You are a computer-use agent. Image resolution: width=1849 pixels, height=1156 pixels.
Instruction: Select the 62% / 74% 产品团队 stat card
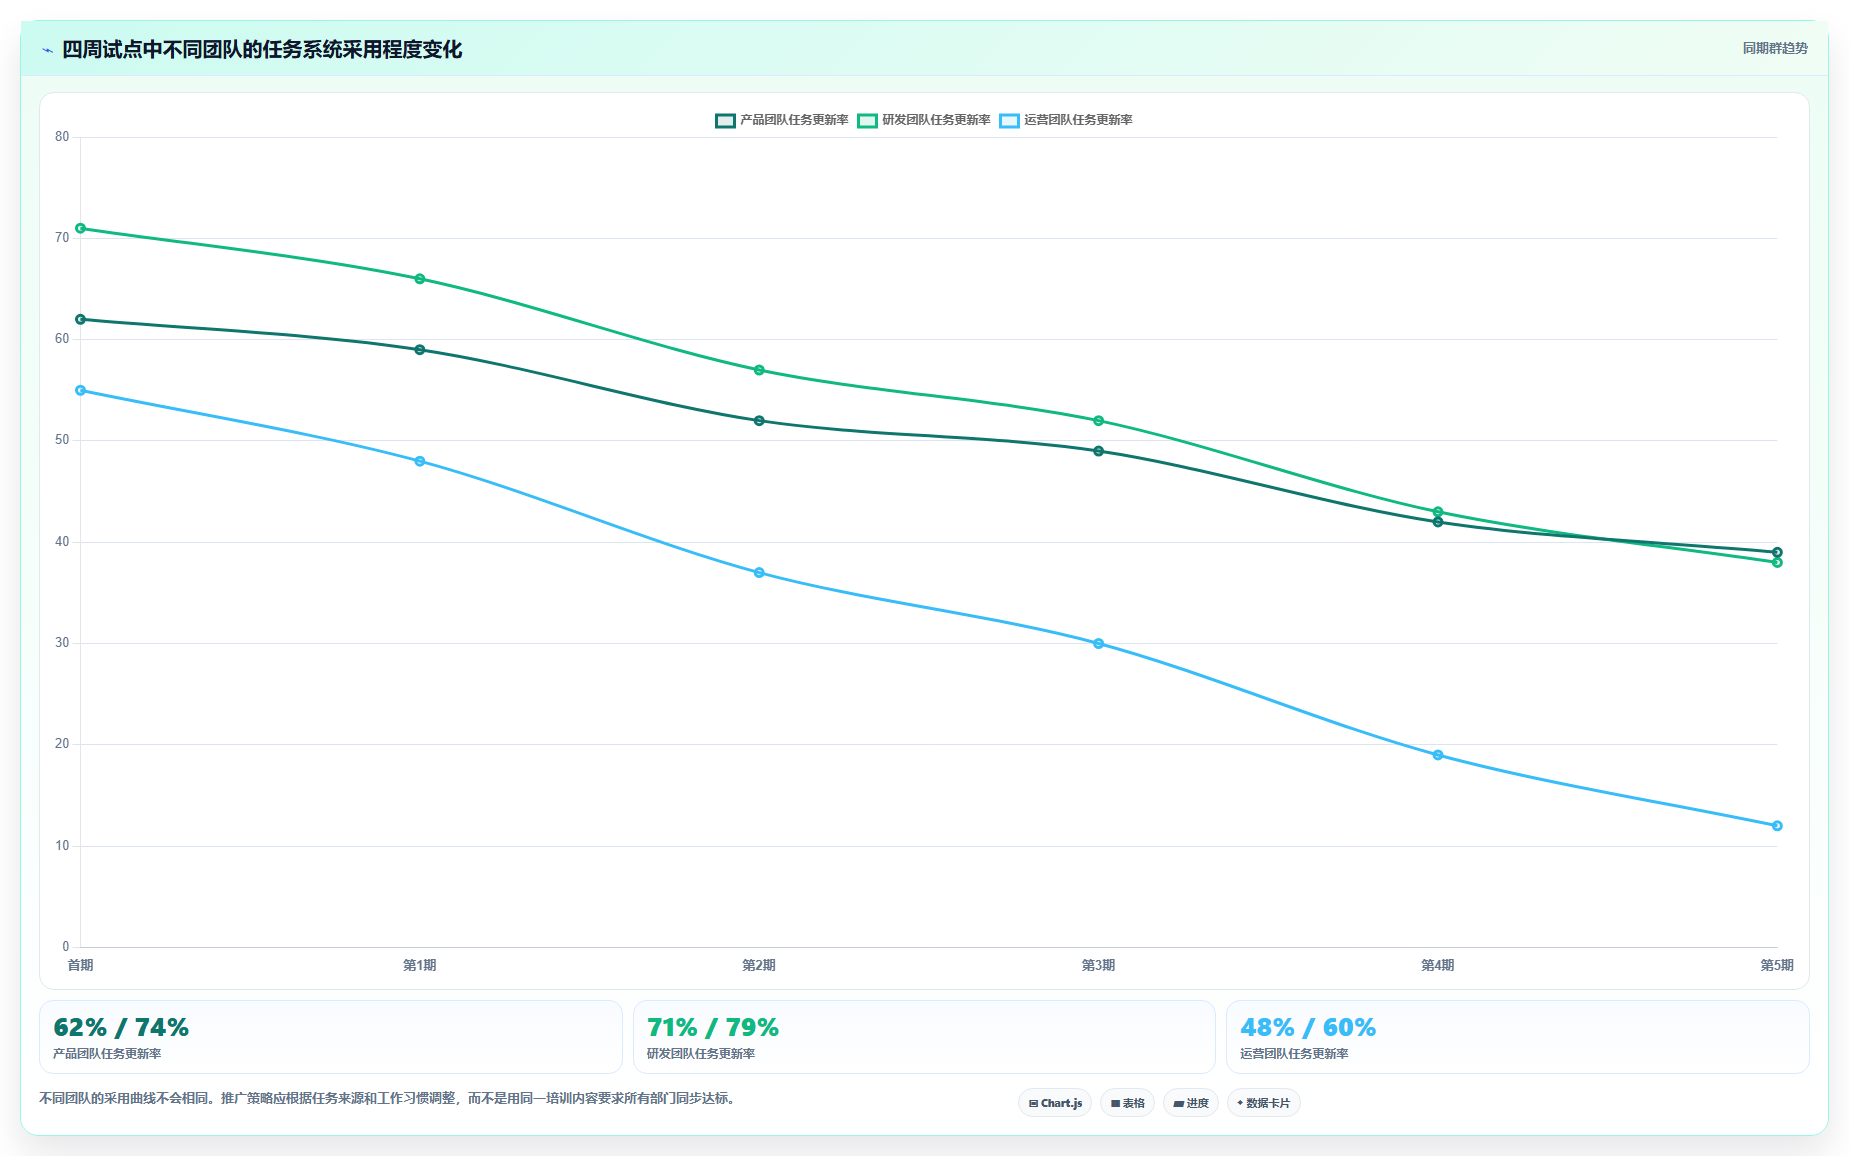tap(331, 1037)
